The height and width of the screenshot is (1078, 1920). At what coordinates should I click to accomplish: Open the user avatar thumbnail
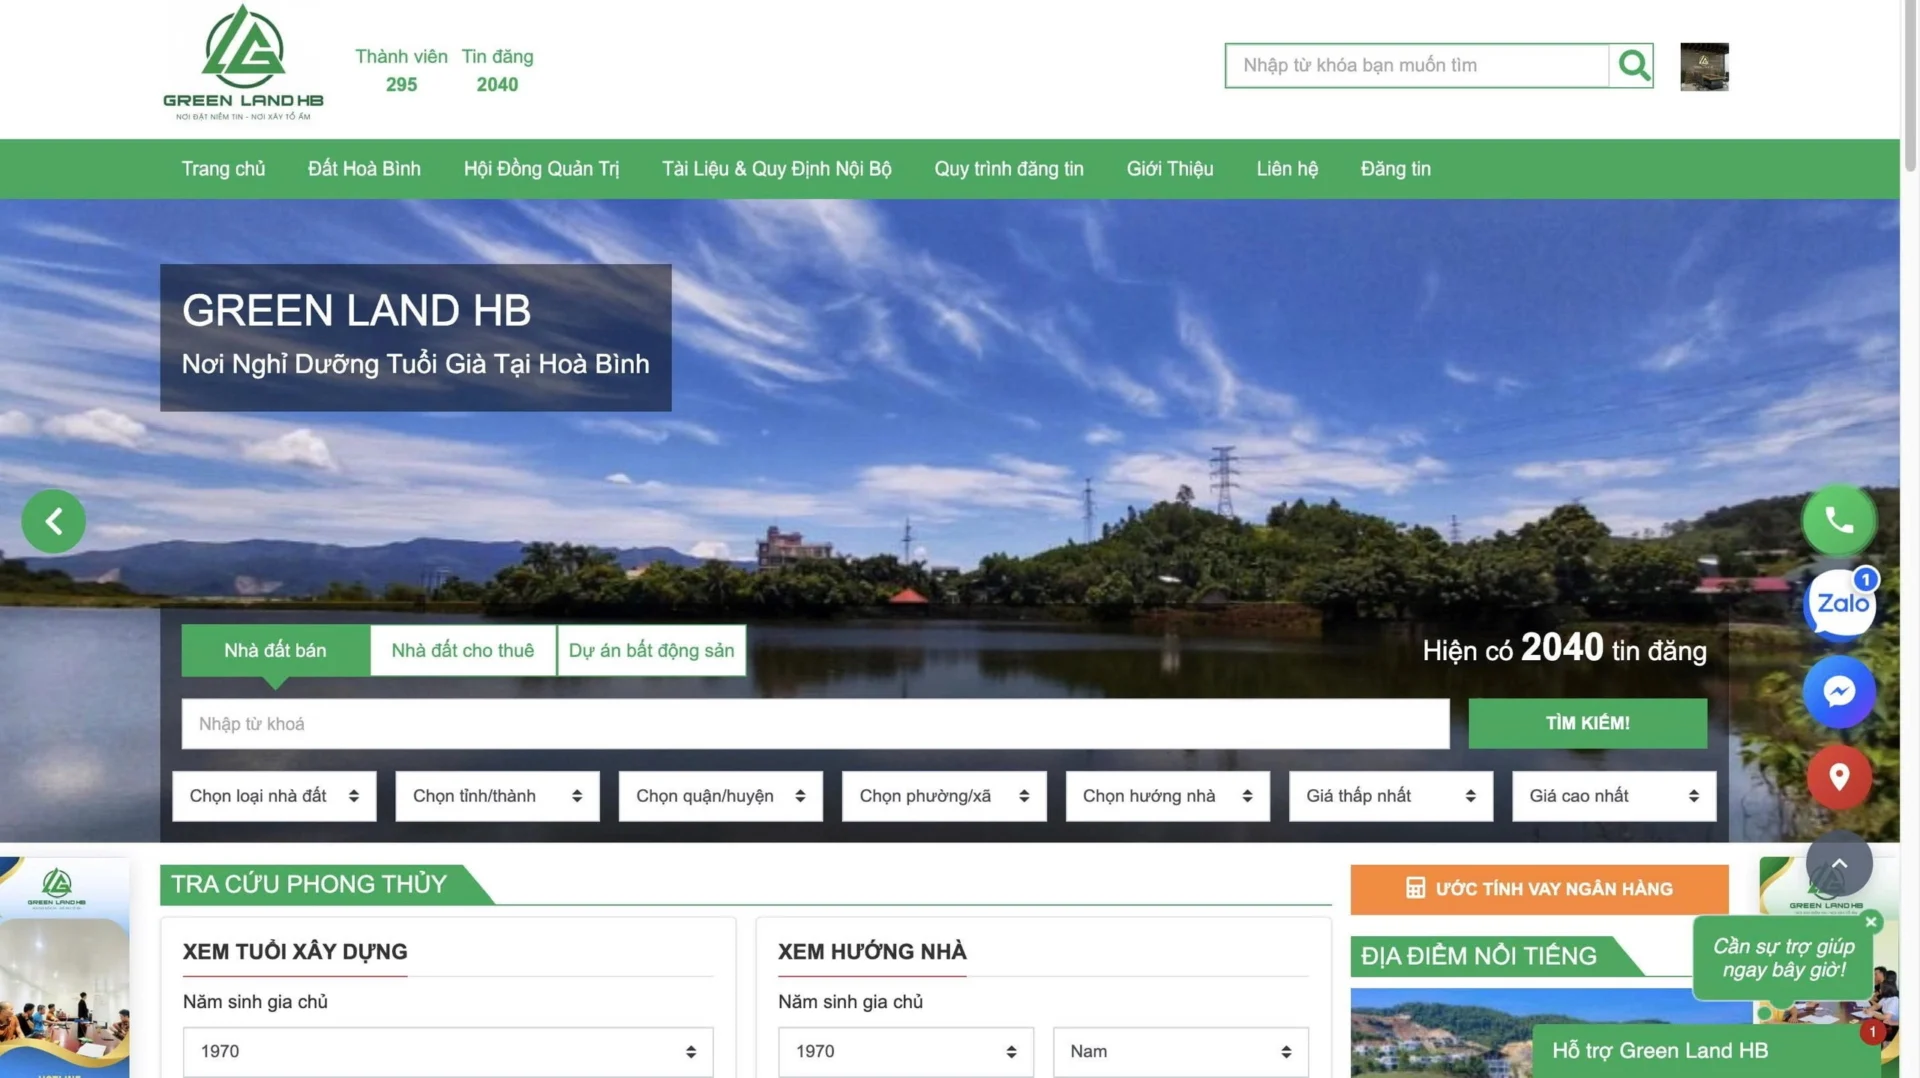click(1704, 66)
